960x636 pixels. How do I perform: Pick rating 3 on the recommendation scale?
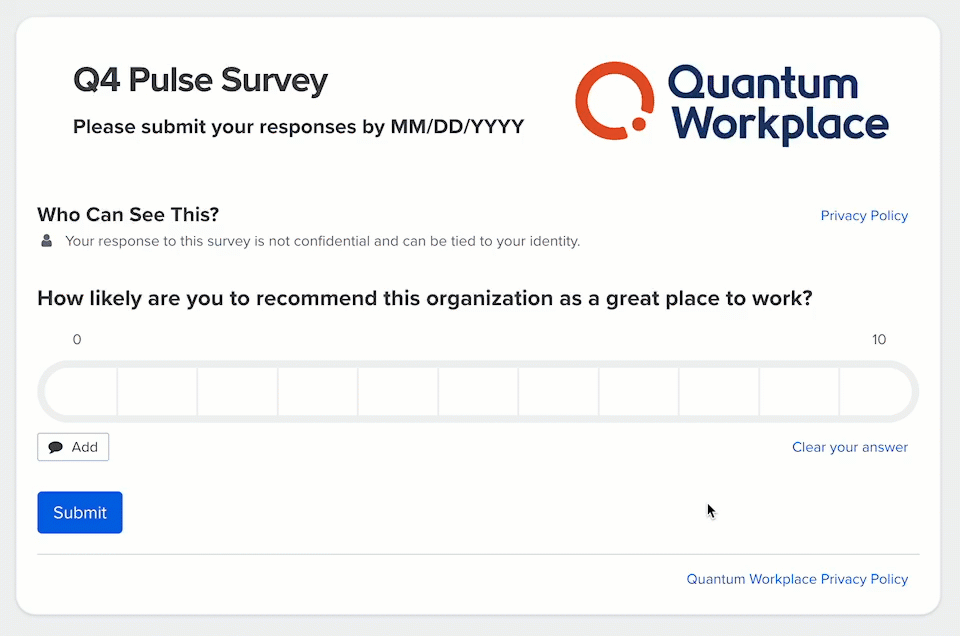[x=318, y=391]
